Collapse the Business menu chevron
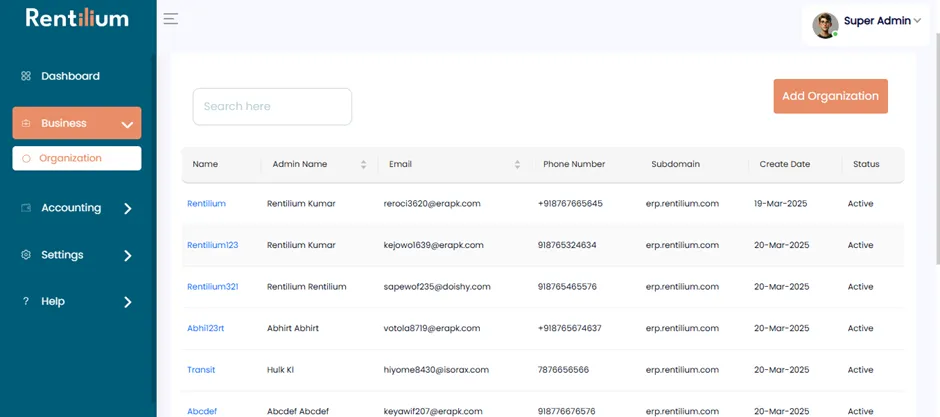 [127, 125]
